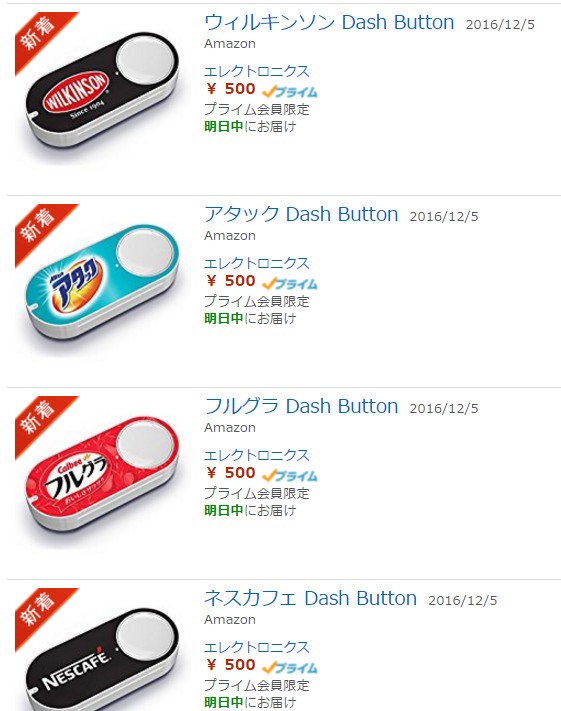This screenshot has width=561, height=711.
Task: Select エレクトロニクス category under ネスカフェ
Action: click(257, 647)
